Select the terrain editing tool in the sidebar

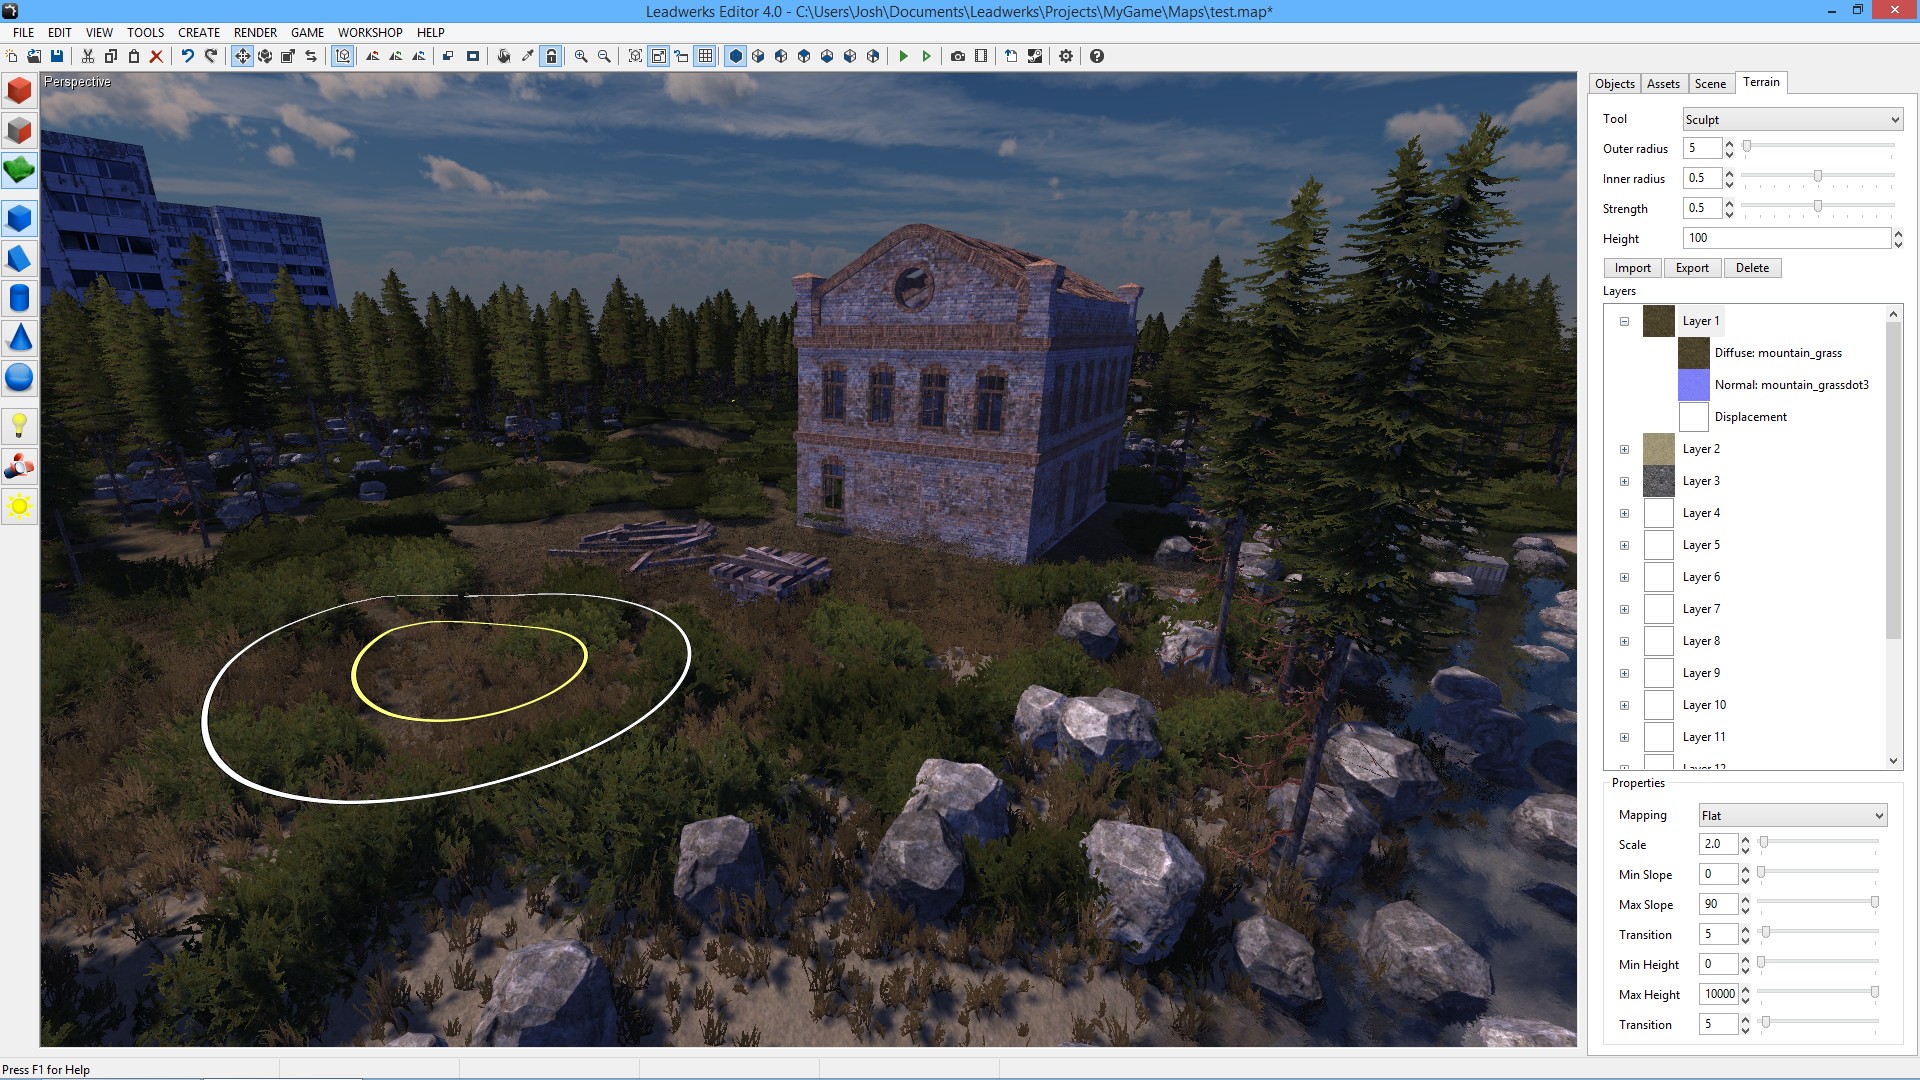(18, 170)
